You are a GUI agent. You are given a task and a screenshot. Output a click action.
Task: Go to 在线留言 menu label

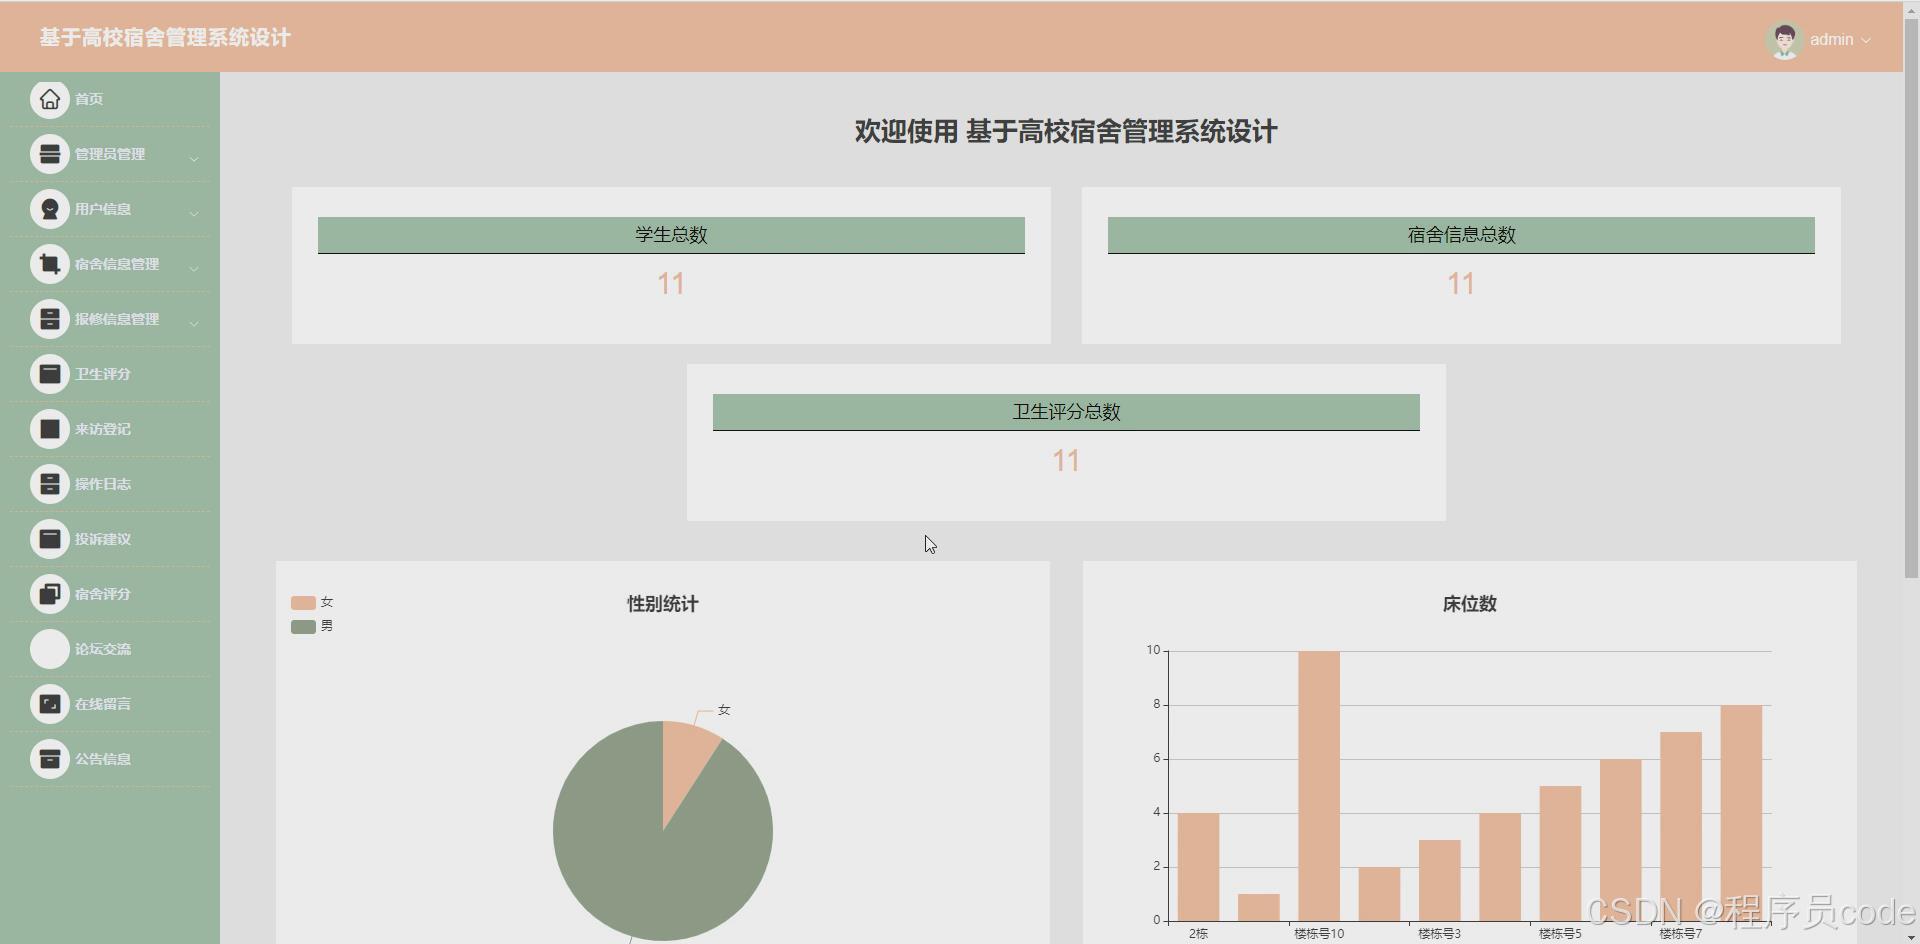103,704
